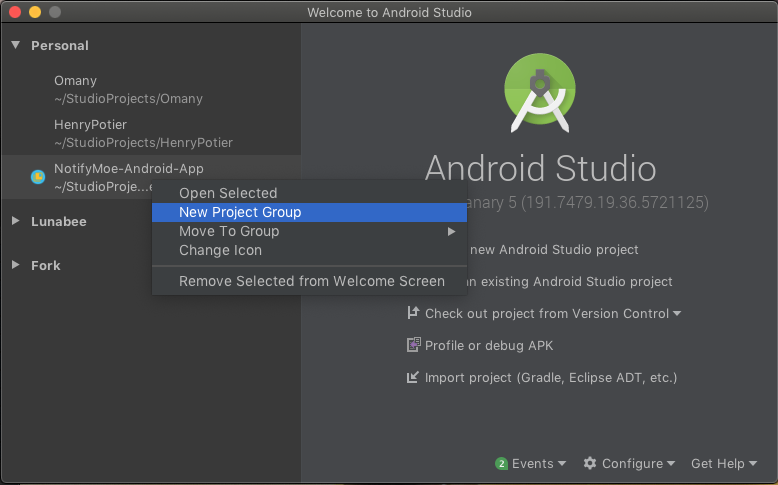Open the HenryPotier recent project

[151, 133]
